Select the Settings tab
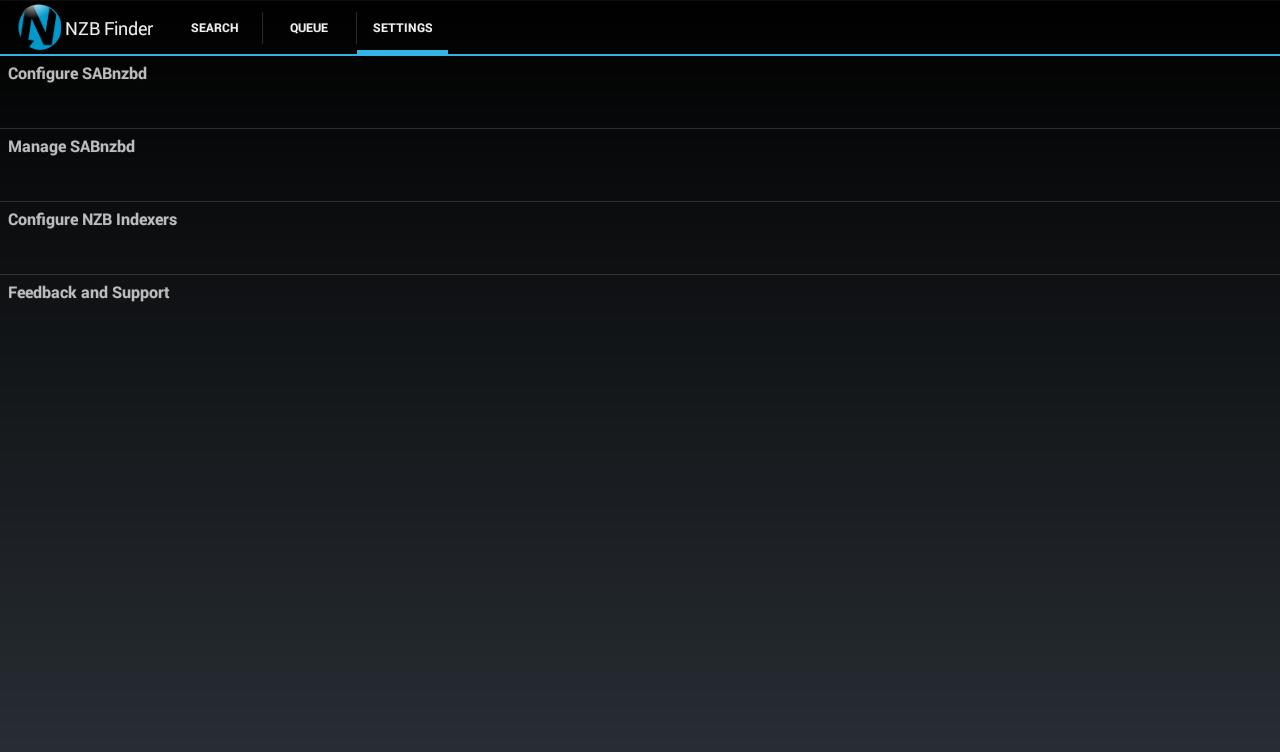 [402, 28]
